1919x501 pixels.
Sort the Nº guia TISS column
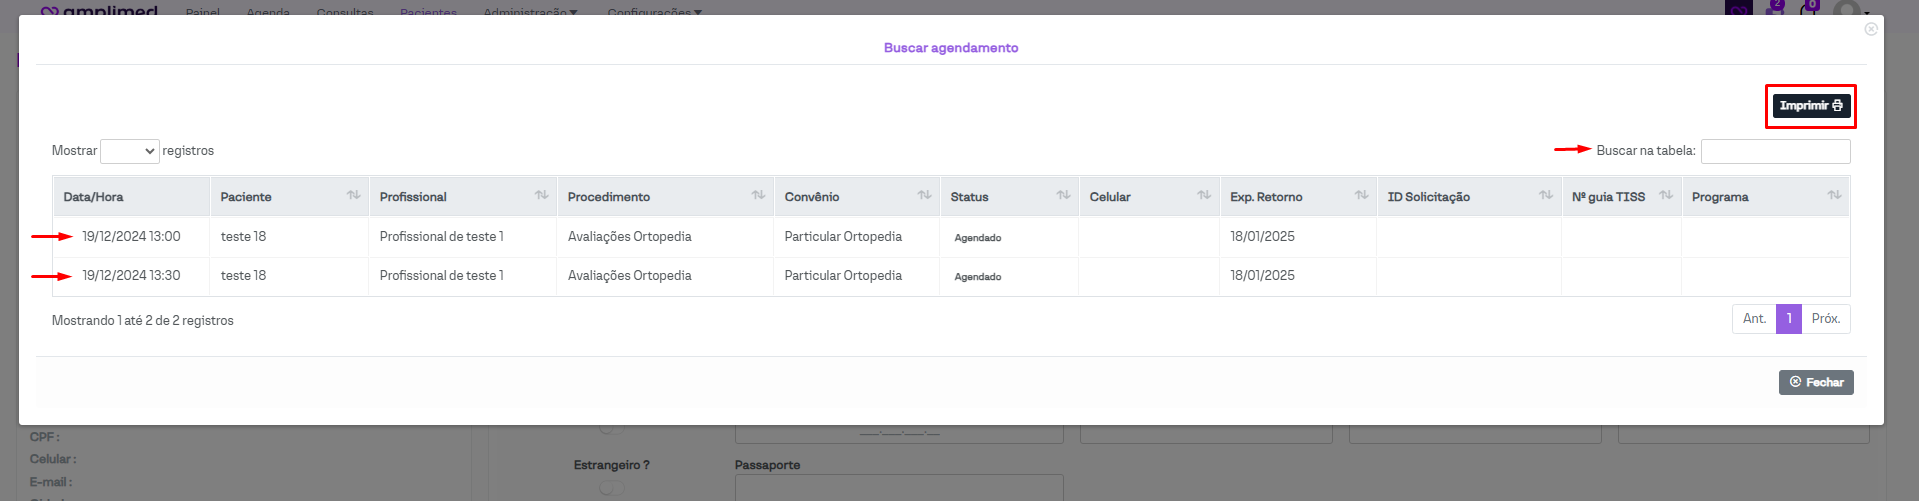pos(1666,196)
